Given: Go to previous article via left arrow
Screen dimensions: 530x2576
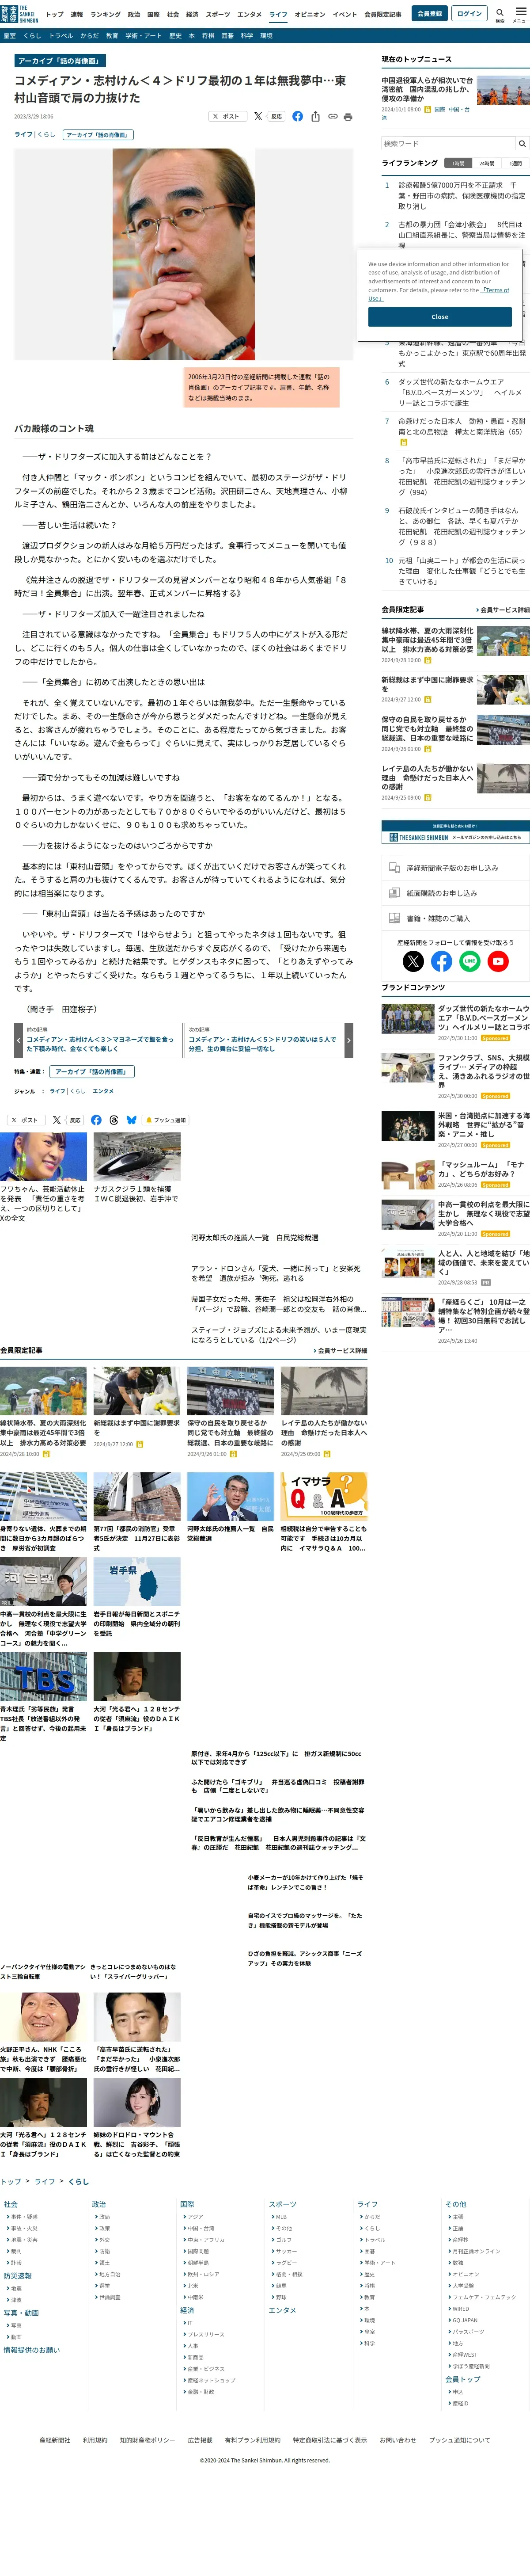Looking at the screenshot, I should [x=18, y=1040].
